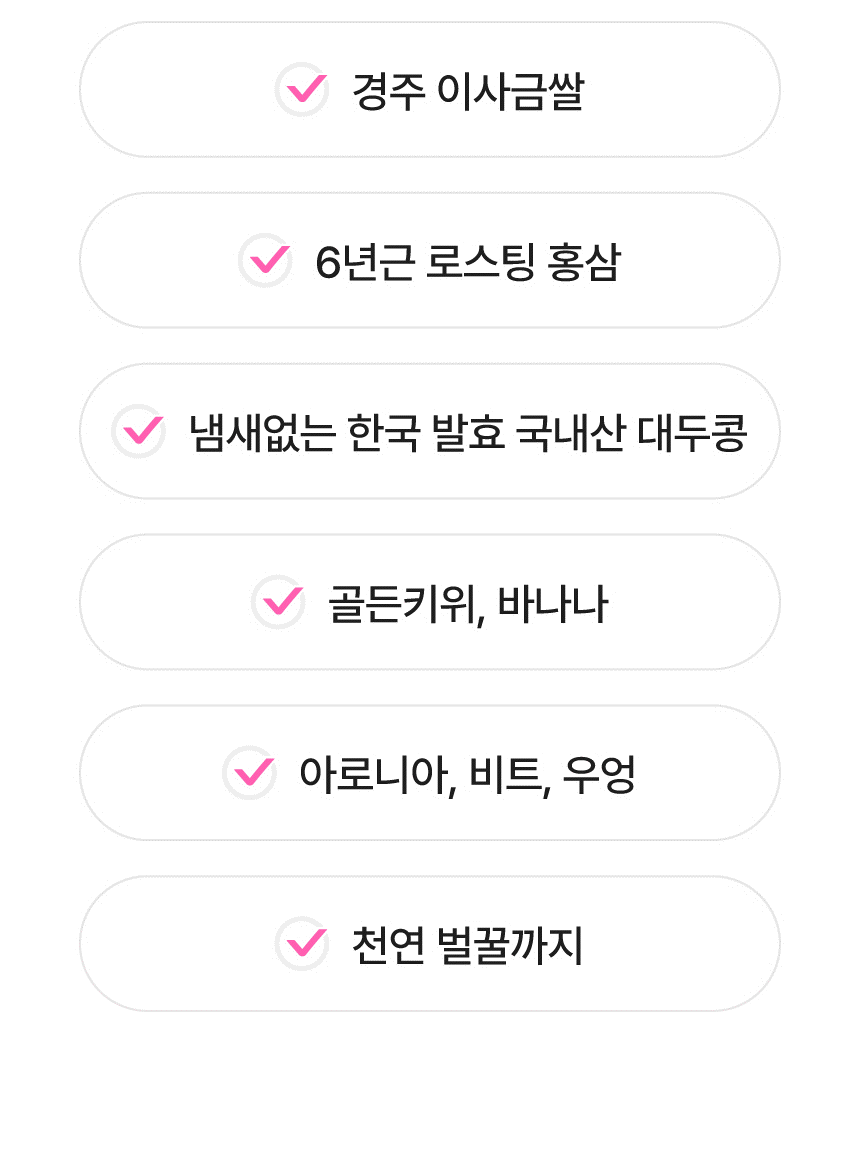Toggle the check icon for 냄새없는 한국 발효
The image size is (860, 1149).
click(139, 432)
